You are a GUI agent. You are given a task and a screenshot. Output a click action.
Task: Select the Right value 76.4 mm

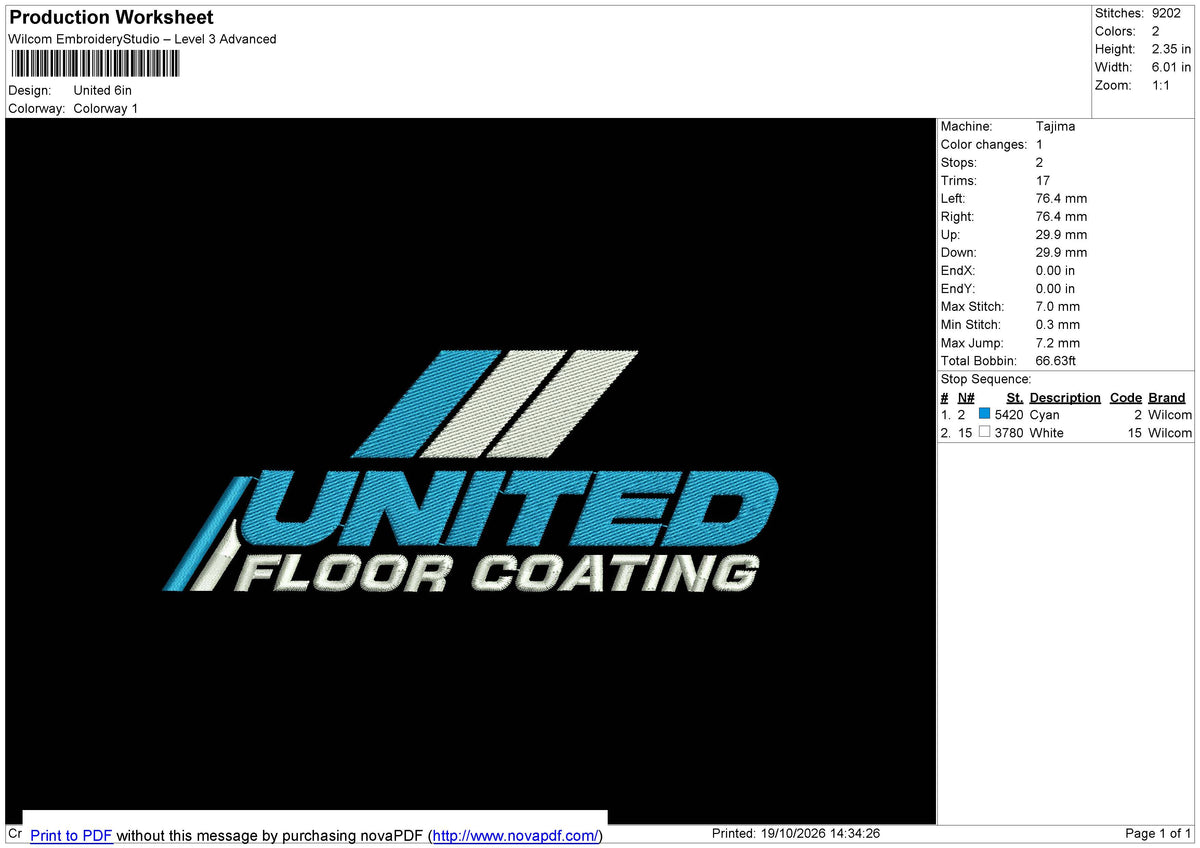pos(1061,216)
